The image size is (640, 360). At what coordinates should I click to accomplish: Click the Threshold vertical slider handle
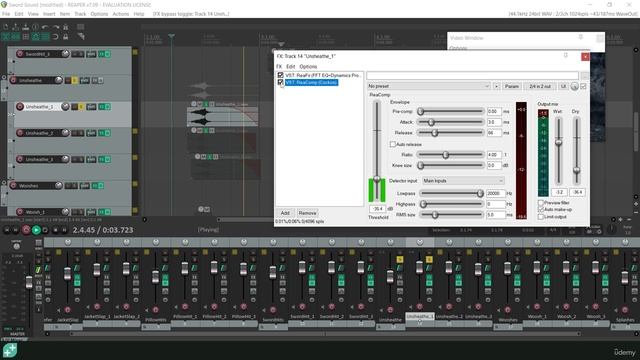(377, 179)
